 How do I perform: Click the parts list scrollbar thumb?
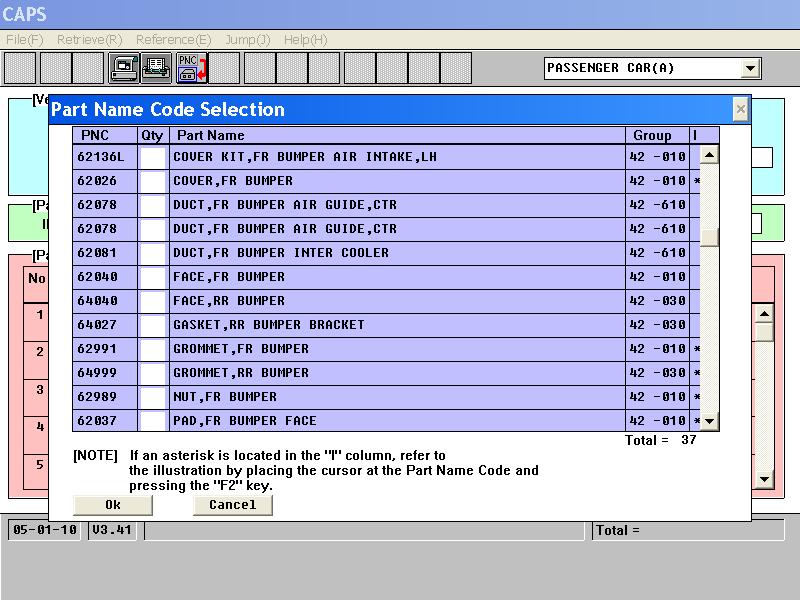click(x=709, y=237)
